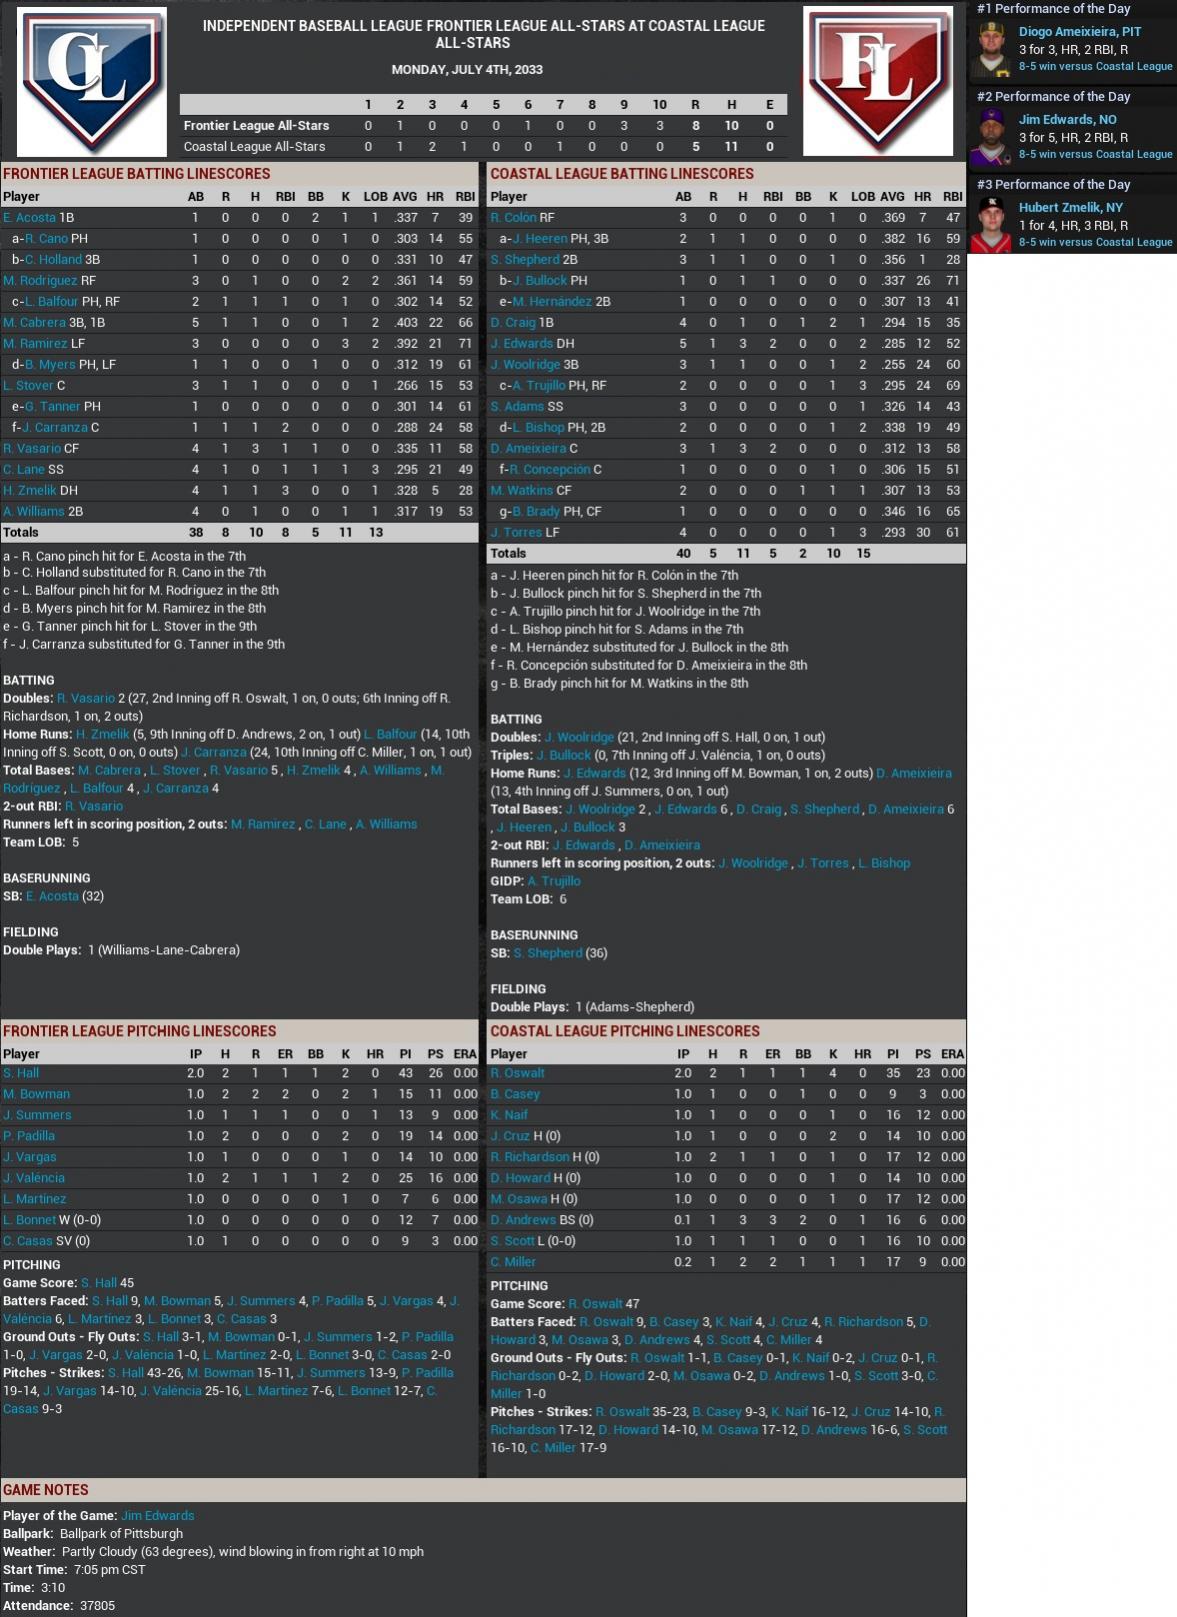
Task: Open Diogo Ameixieira's player portrait
Action: (991, 49)
